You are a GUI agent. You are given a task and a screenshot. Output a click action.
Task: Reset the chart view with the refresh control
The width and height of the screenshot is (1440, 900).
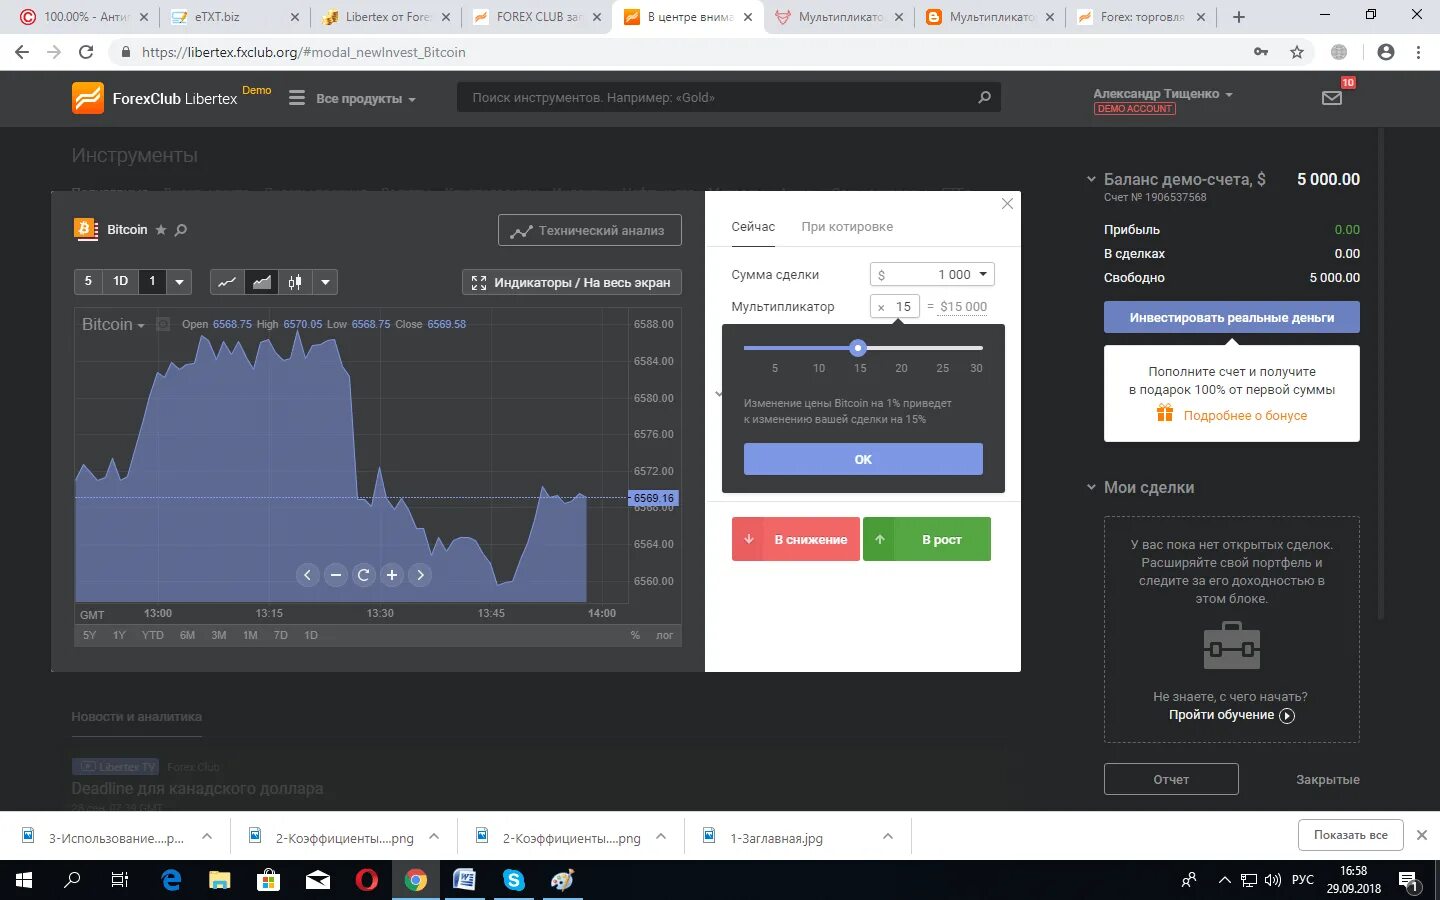(364, 575)
